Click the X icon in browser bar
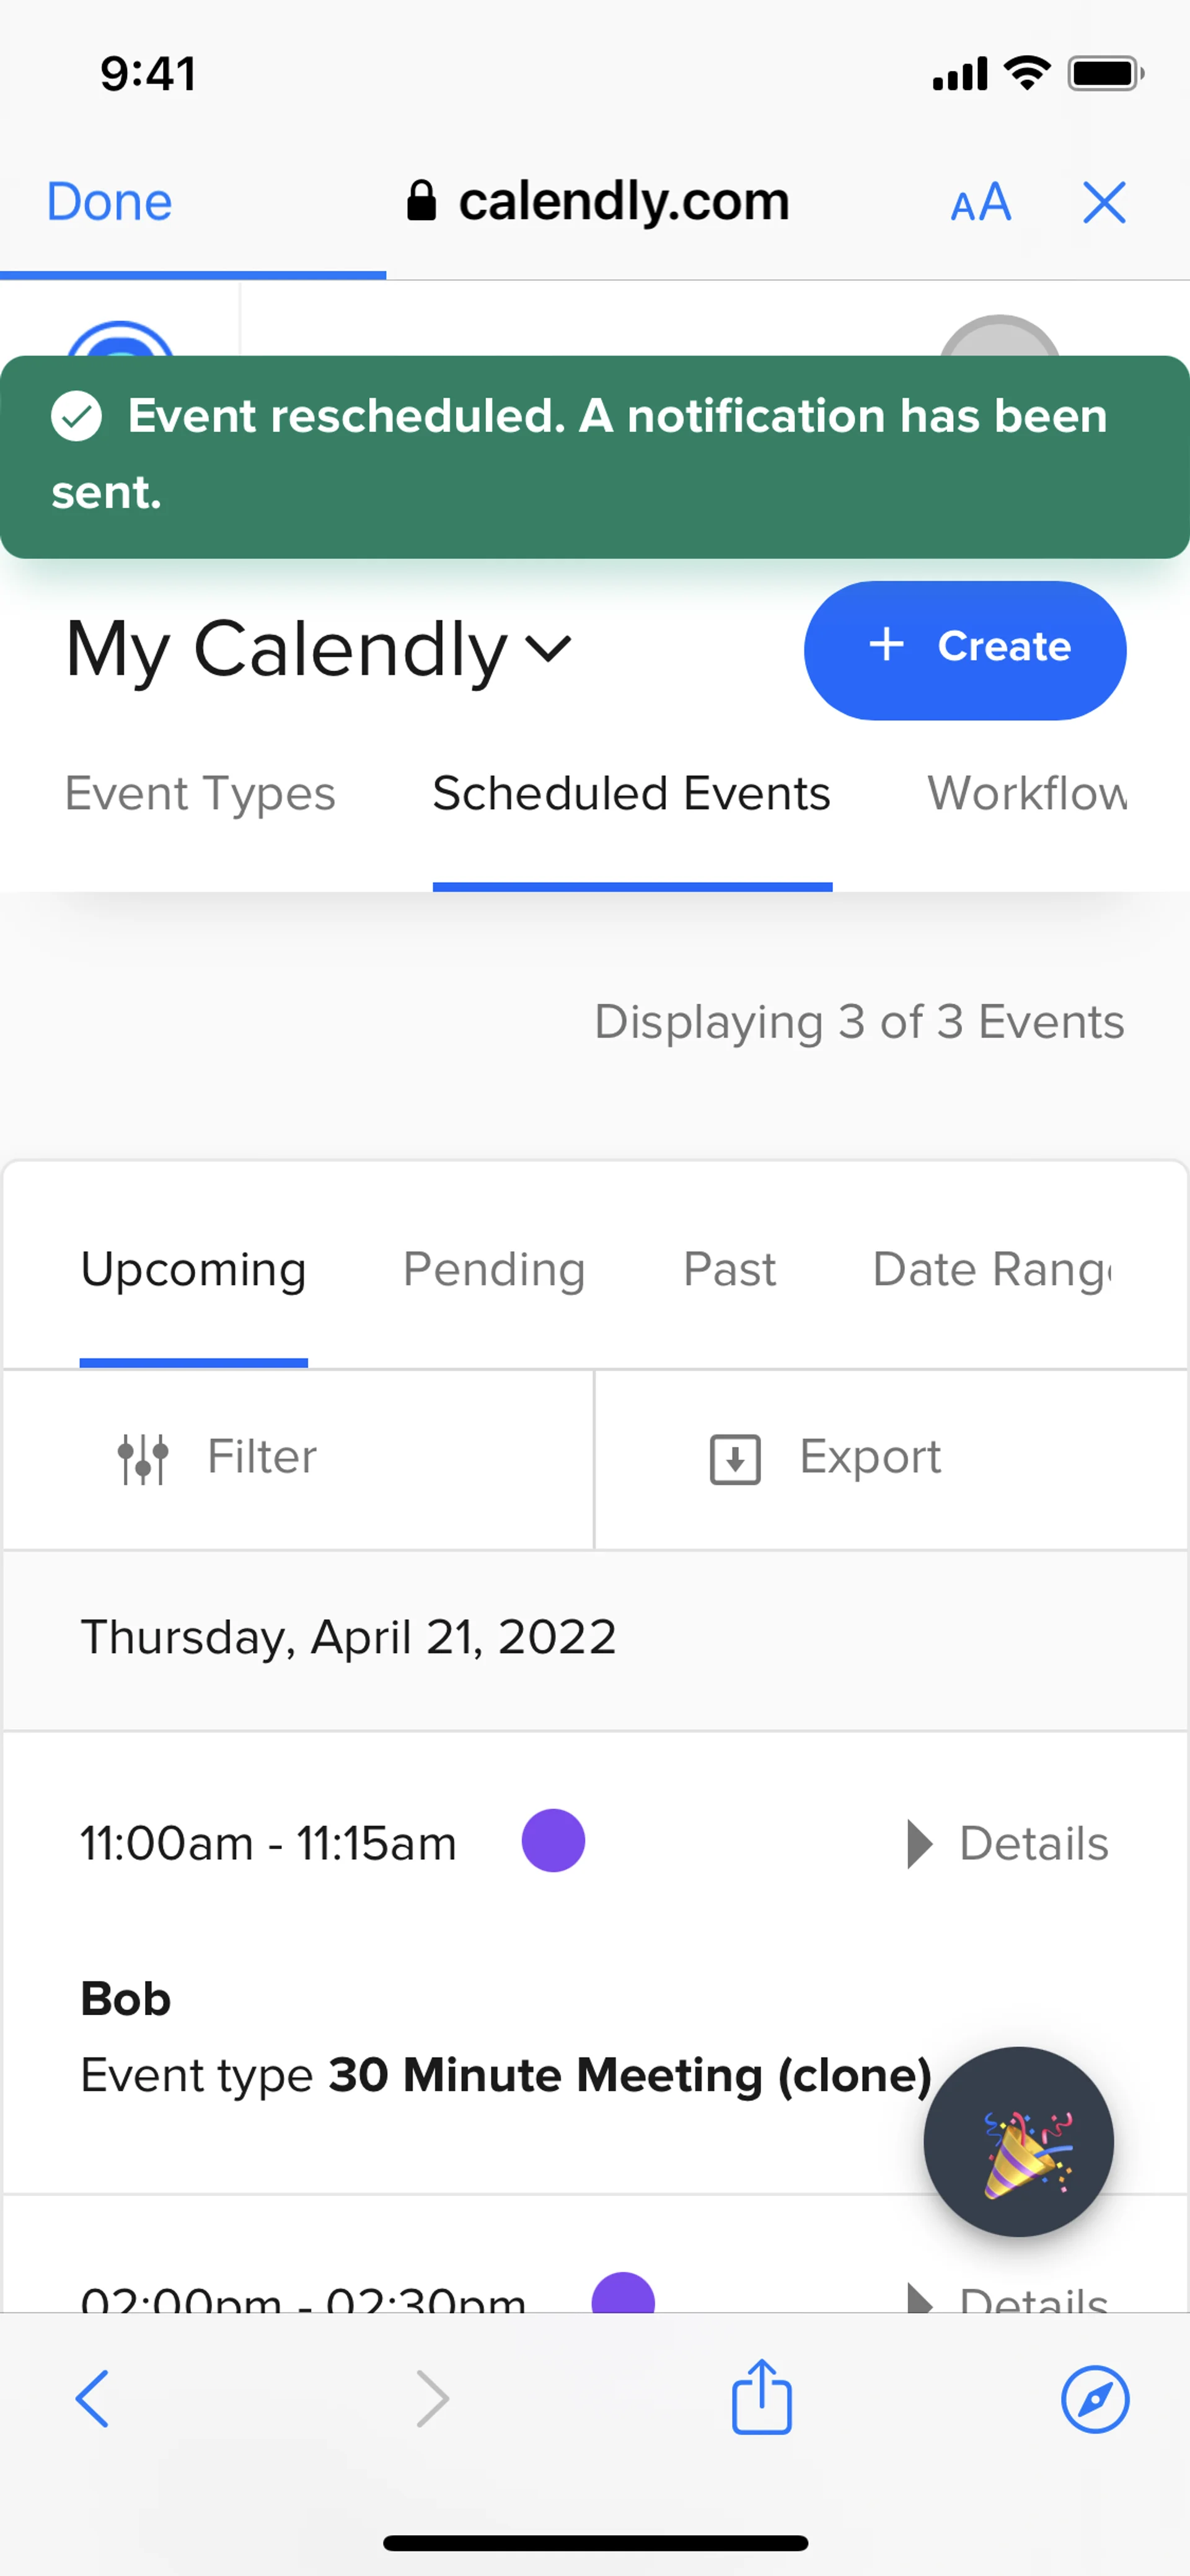 [x=1104, y=203]
